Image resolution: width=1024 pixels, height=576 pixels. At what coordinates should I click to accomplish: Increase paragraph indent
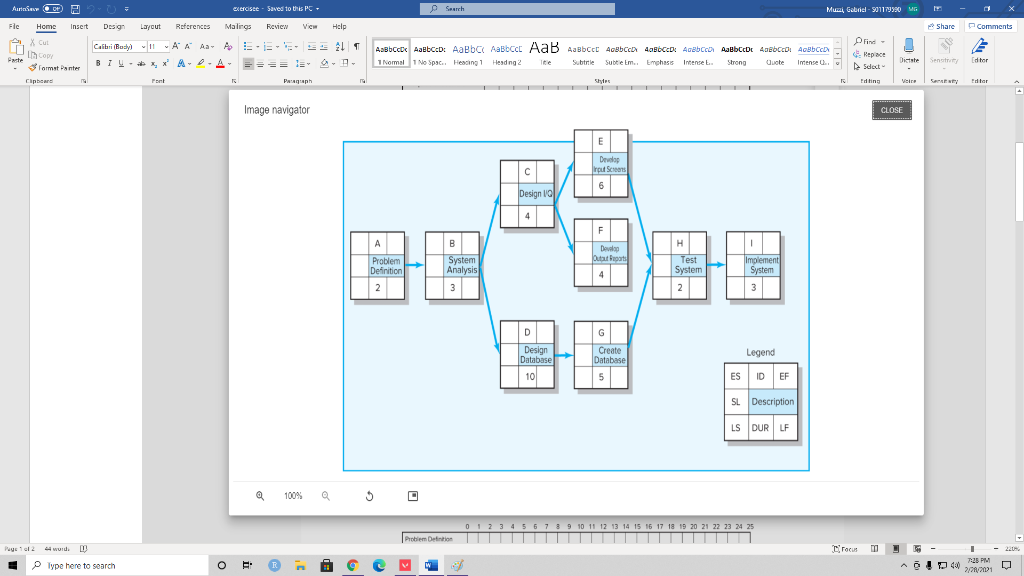point(324,46)
